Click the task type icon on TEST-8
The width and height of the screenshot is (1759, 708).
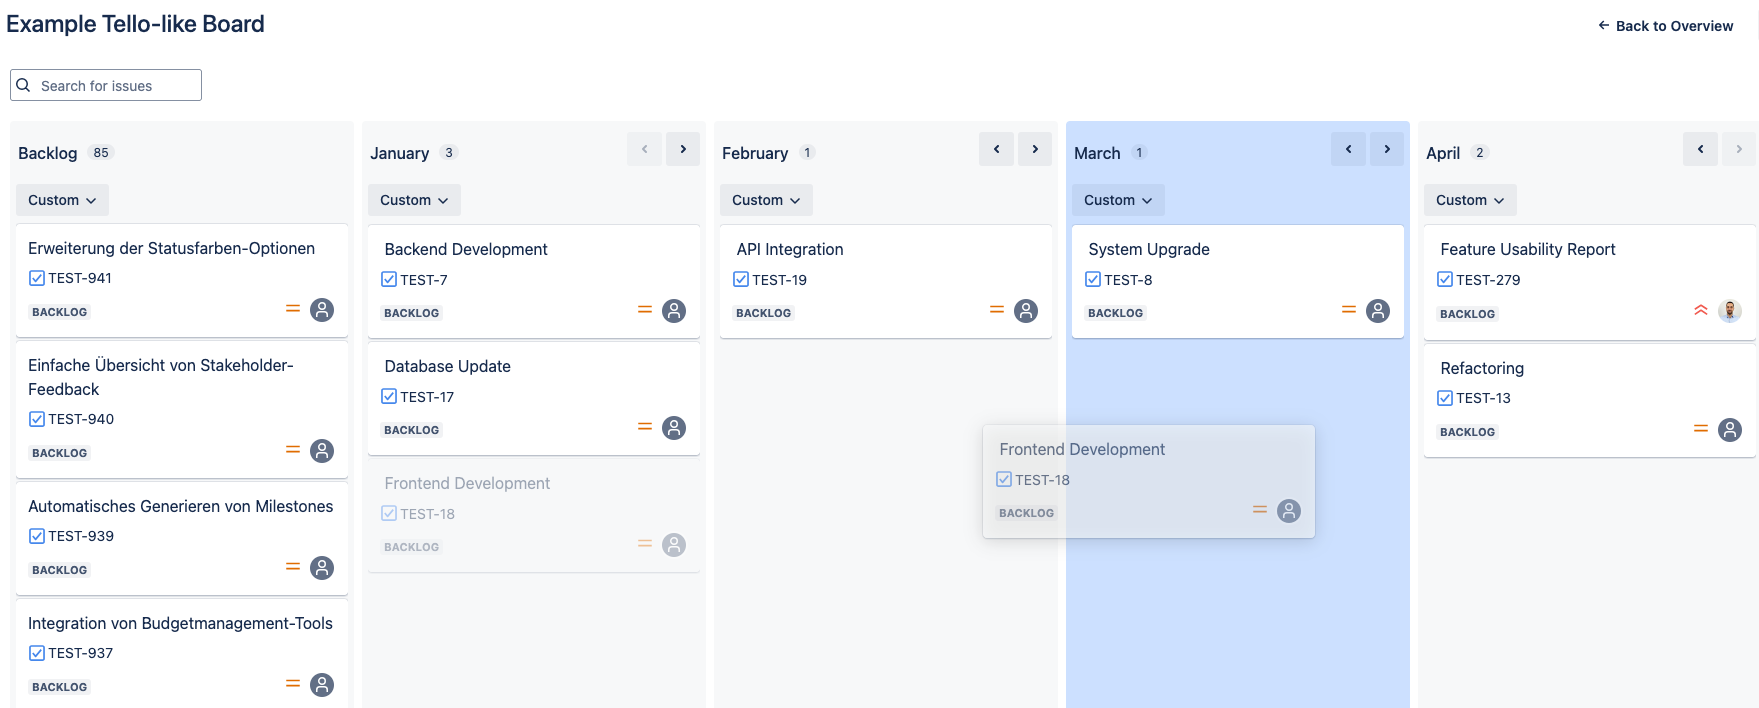(1092, 279)
